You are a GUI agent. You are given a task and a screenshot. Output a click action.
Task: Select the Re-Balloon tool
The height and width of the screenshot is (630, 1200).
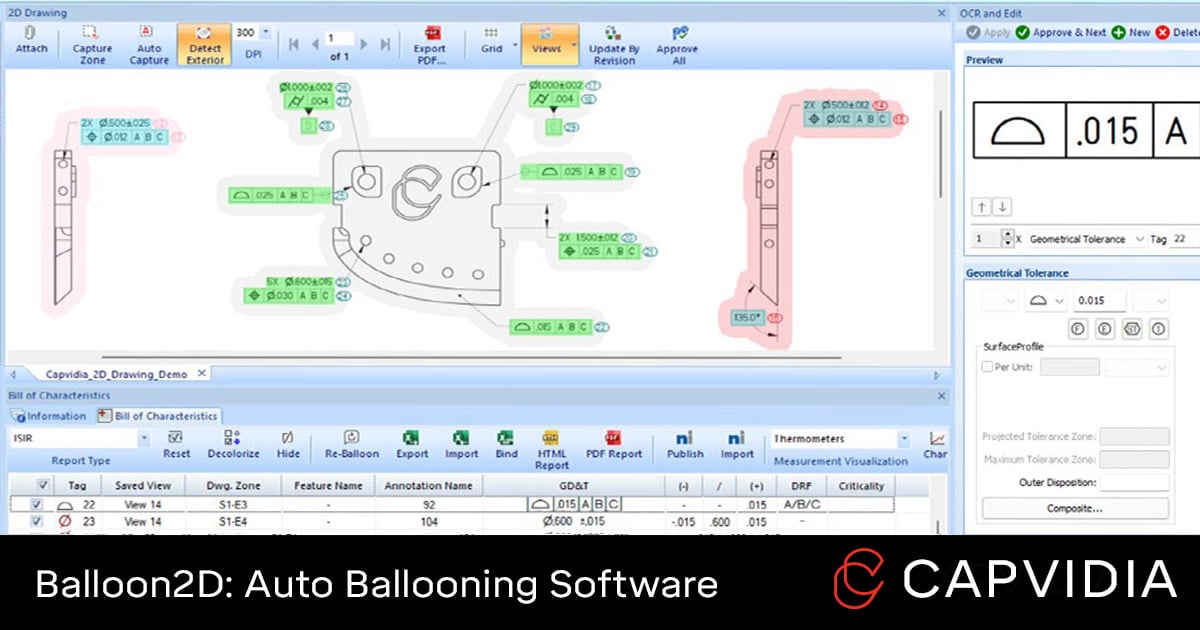click(x=351, y=446)
